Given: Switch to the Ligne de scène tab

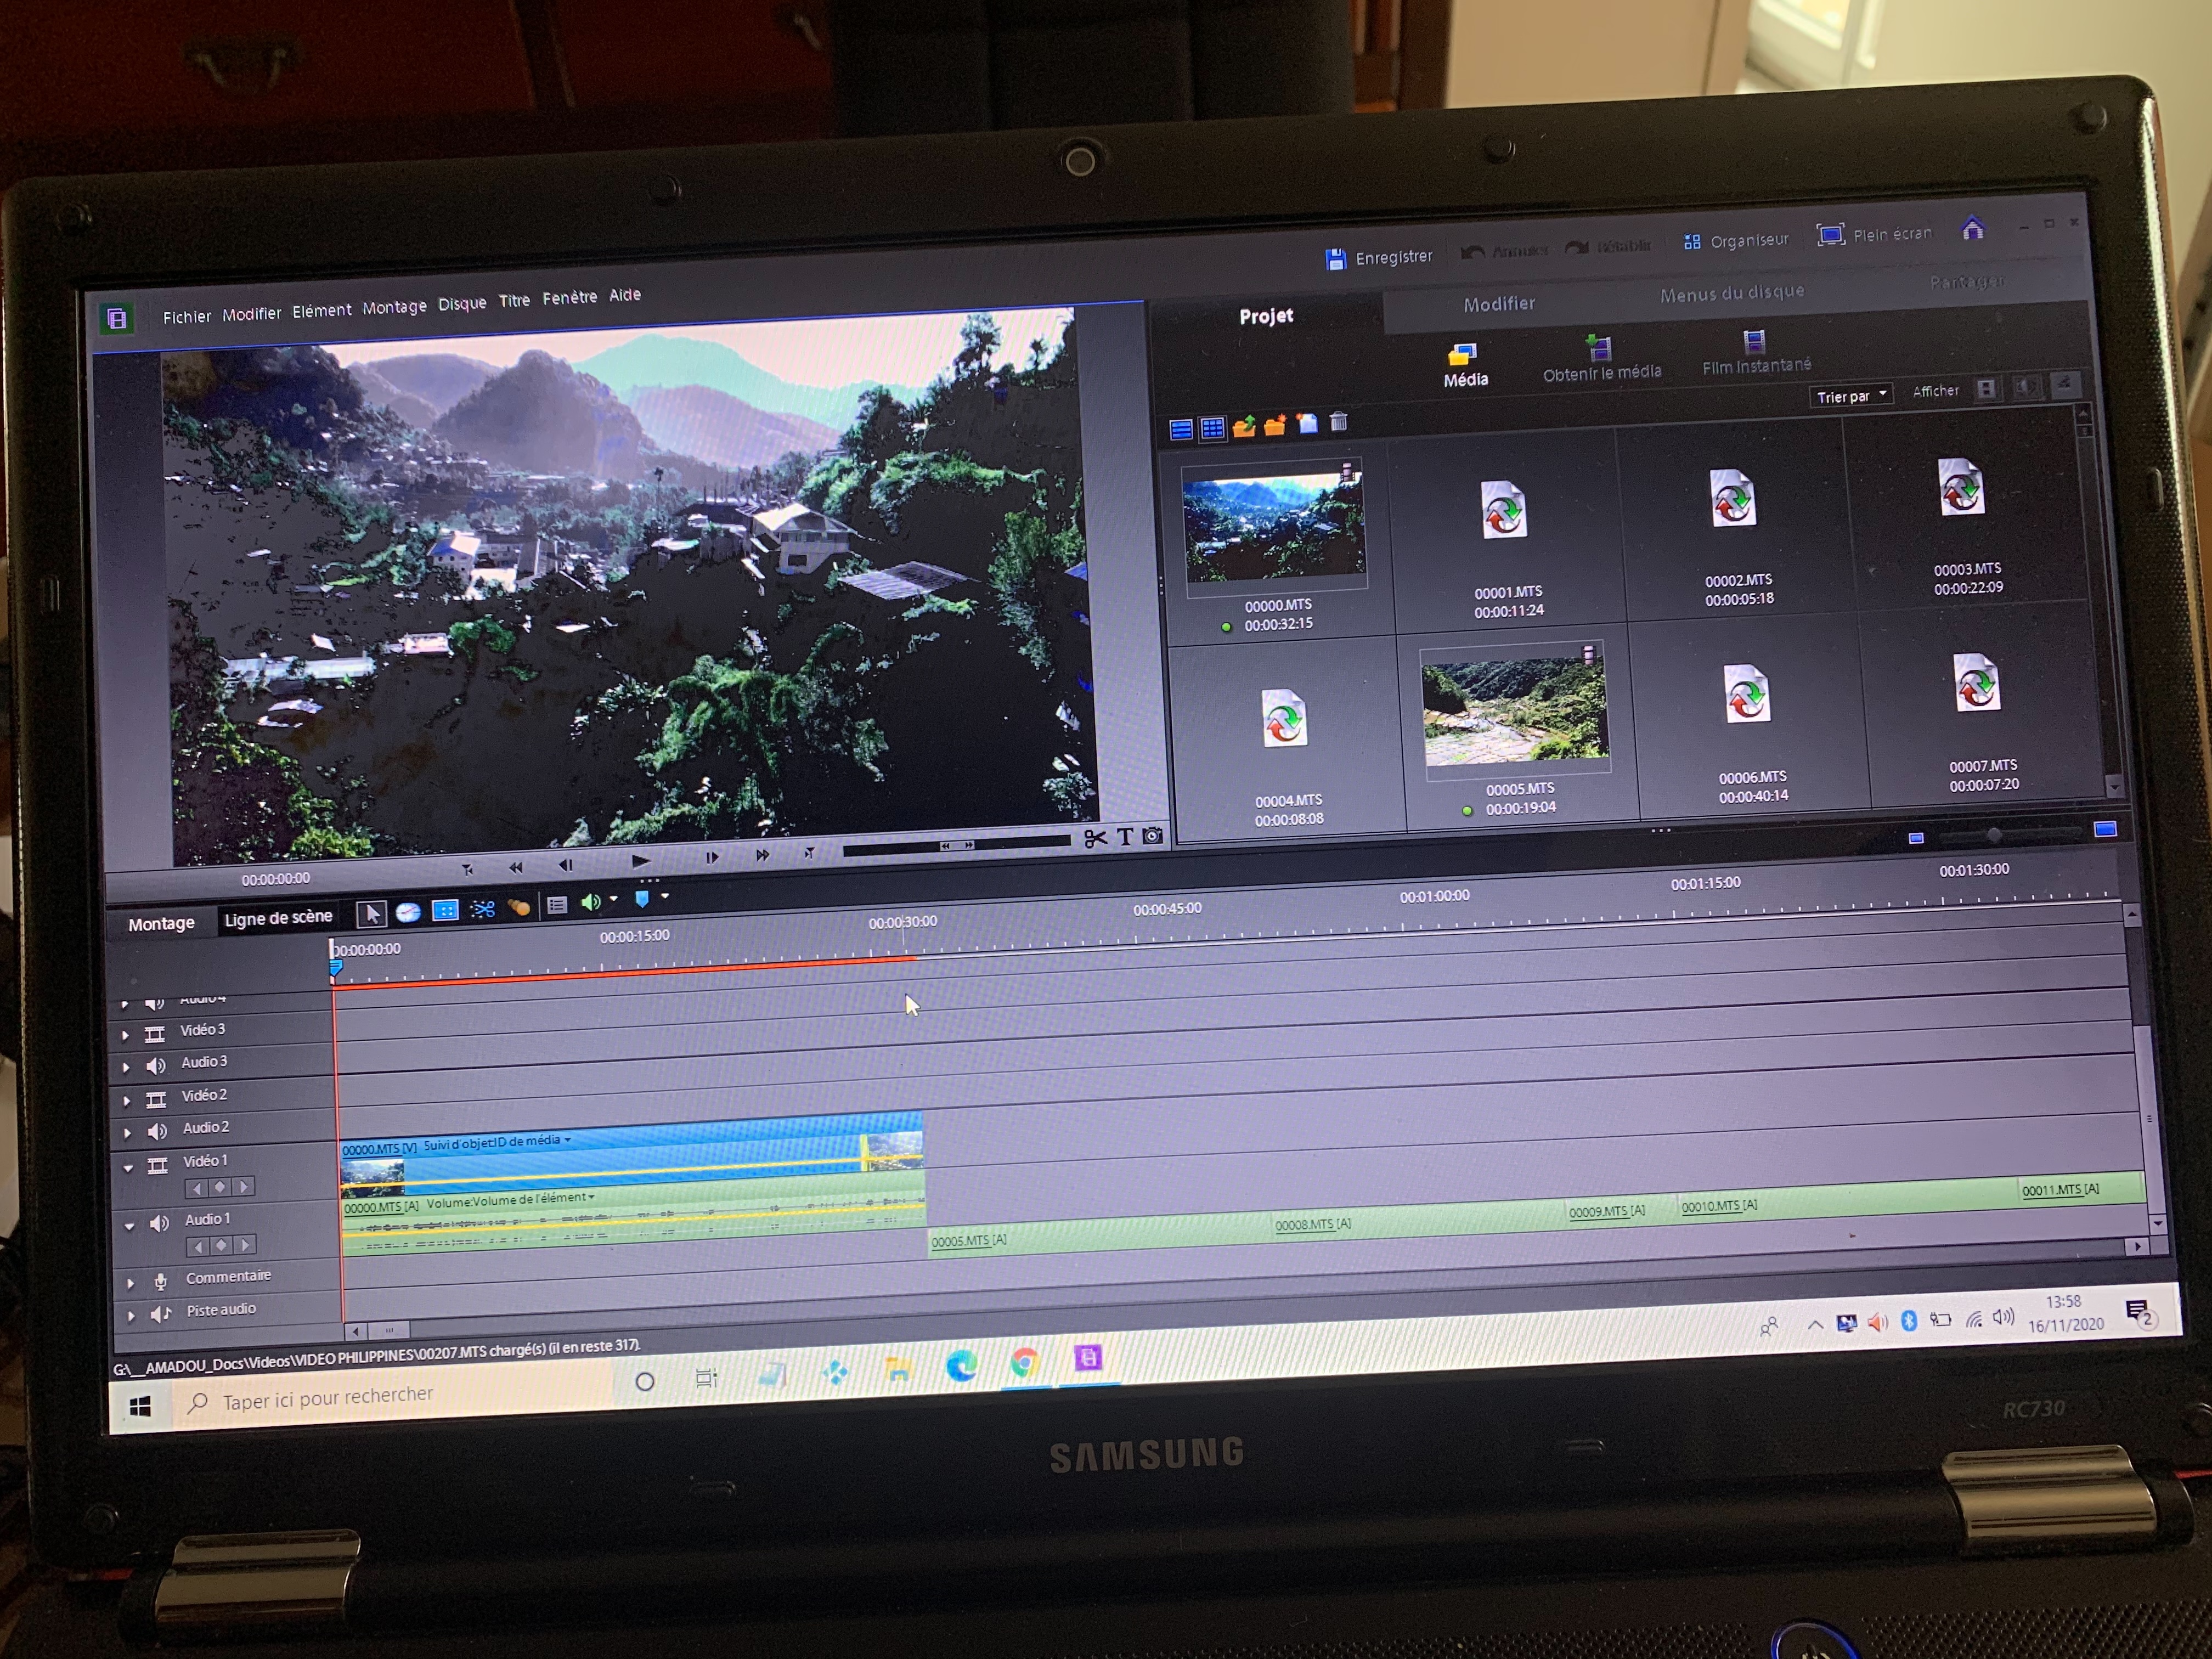Looking at the screenshot, I should click(x=278, y=918).
